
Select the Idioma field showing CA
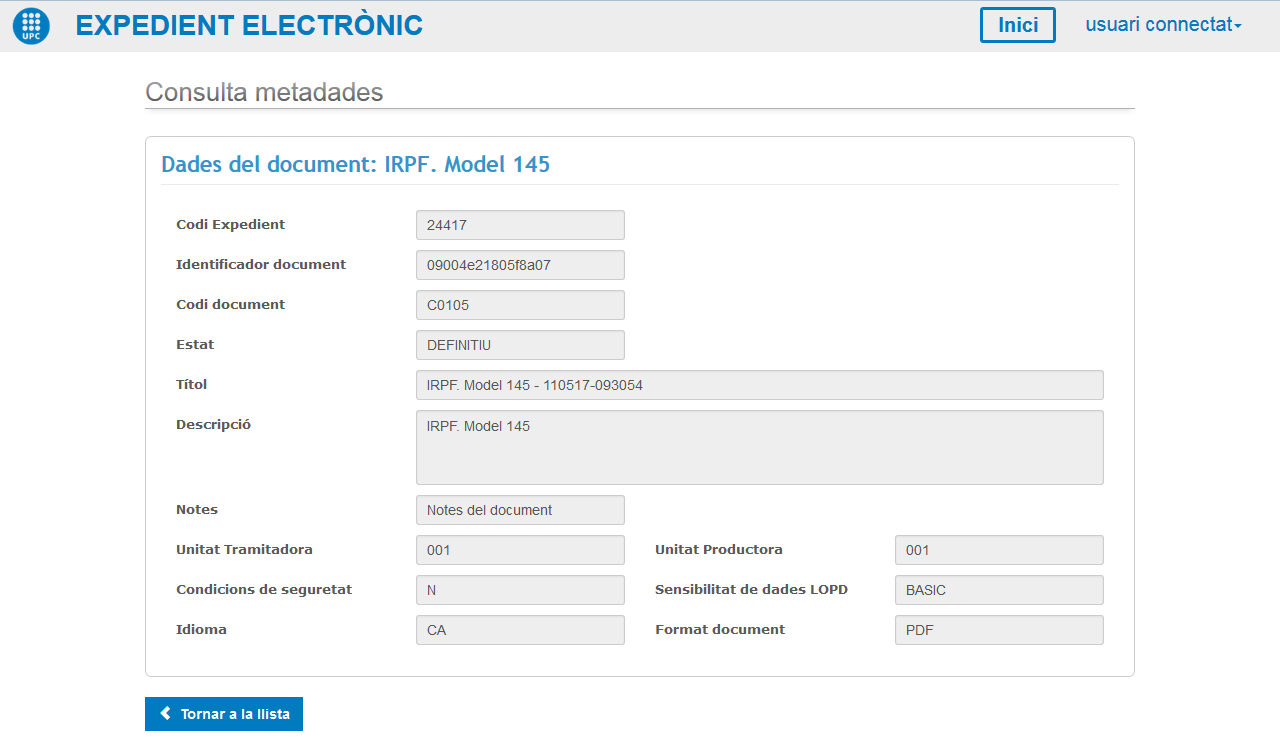pyautogui.click(x=520, y=630)
